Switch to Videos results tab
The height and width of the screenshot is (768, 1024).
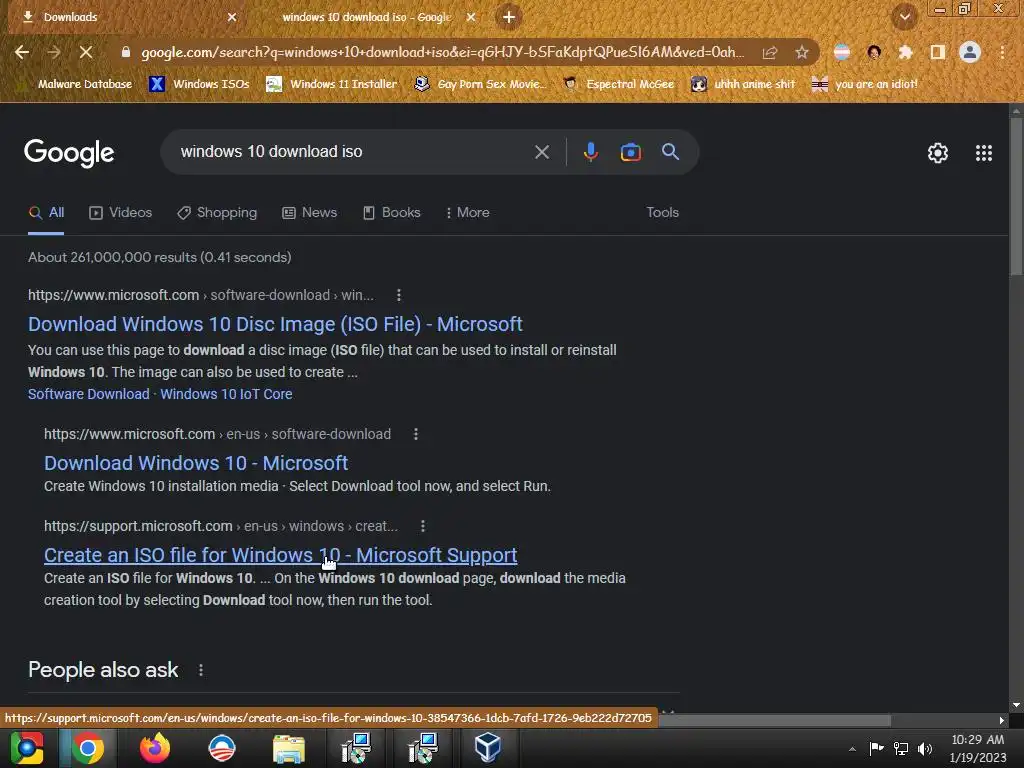(x=121, y=212)
